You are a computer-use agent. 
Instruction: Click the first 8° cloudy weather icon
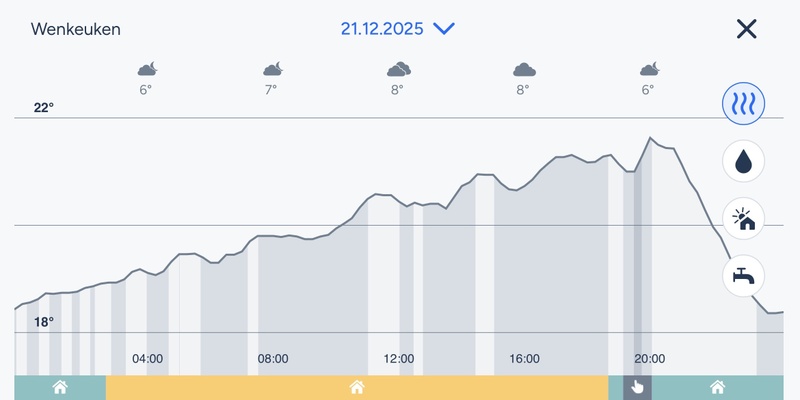(398, 69)
